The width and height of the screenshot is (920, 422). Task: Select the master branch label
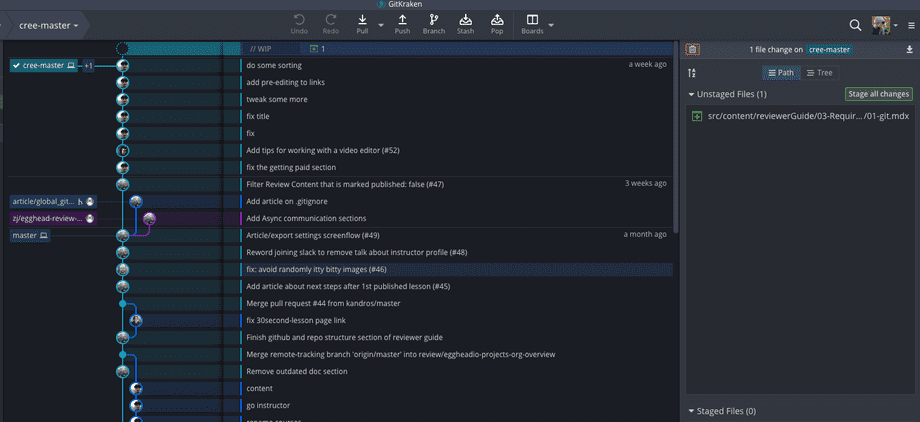pyautogui.click(x=30, y=235)
